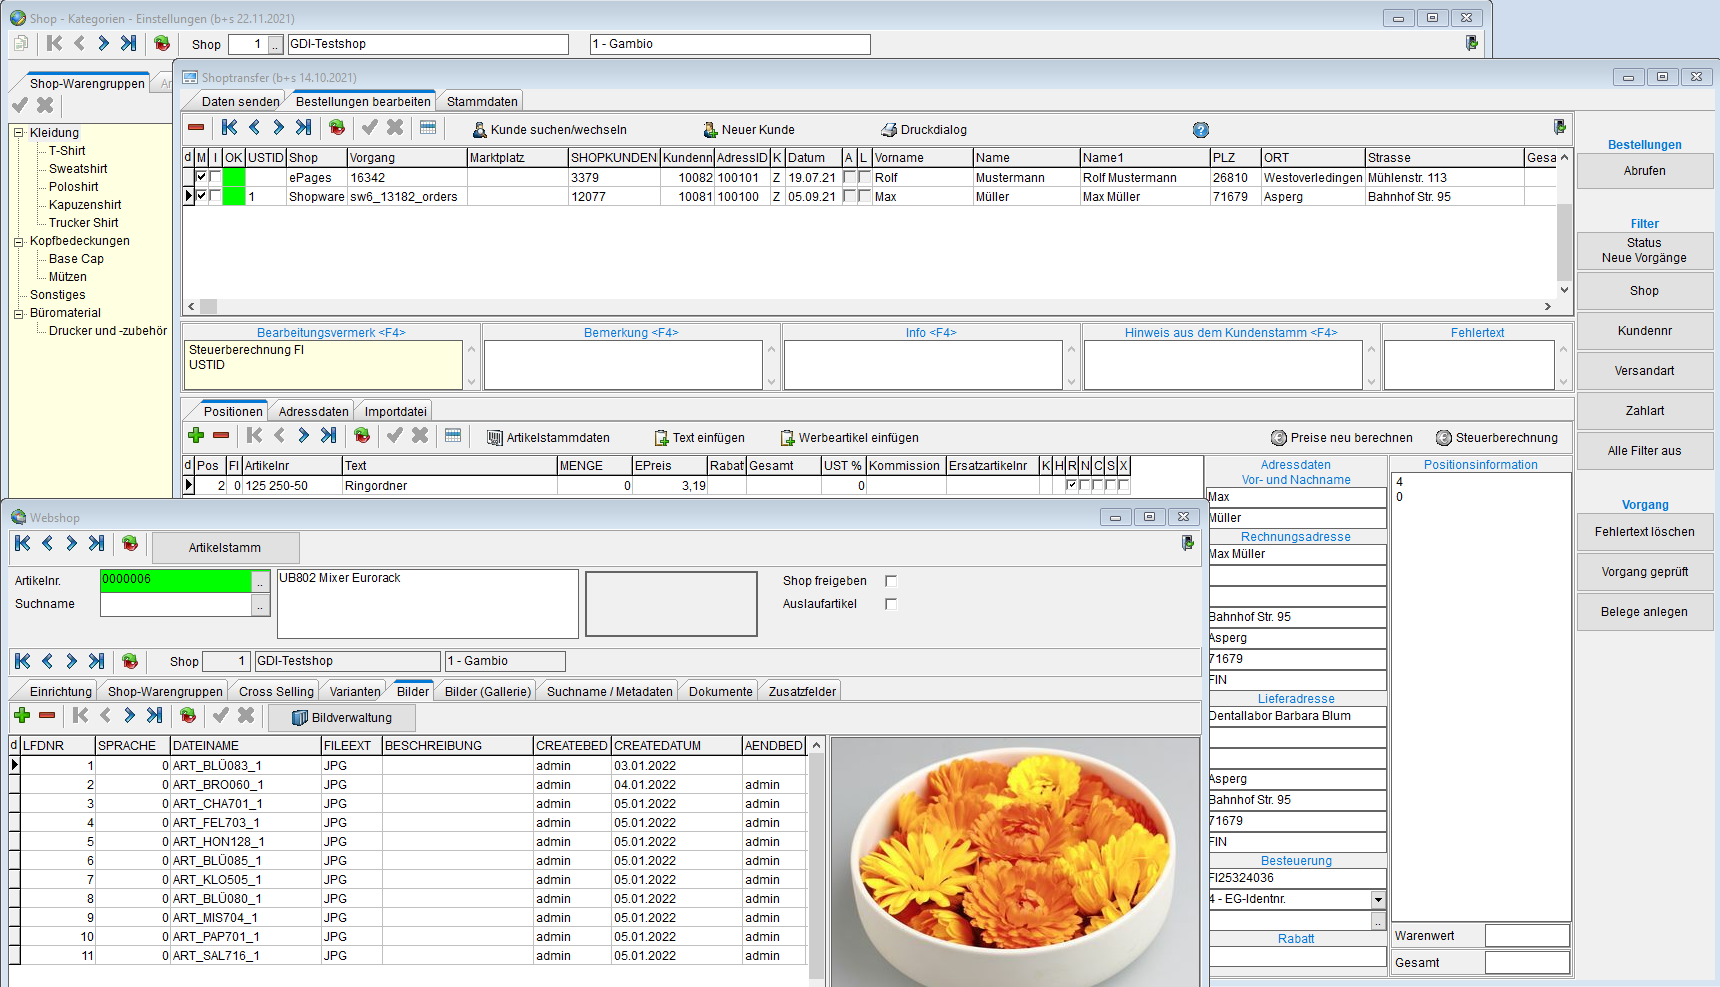Screen dimensions: 1720x987
Task: Open the Cross Selling tab
Action: pos(276,691)
